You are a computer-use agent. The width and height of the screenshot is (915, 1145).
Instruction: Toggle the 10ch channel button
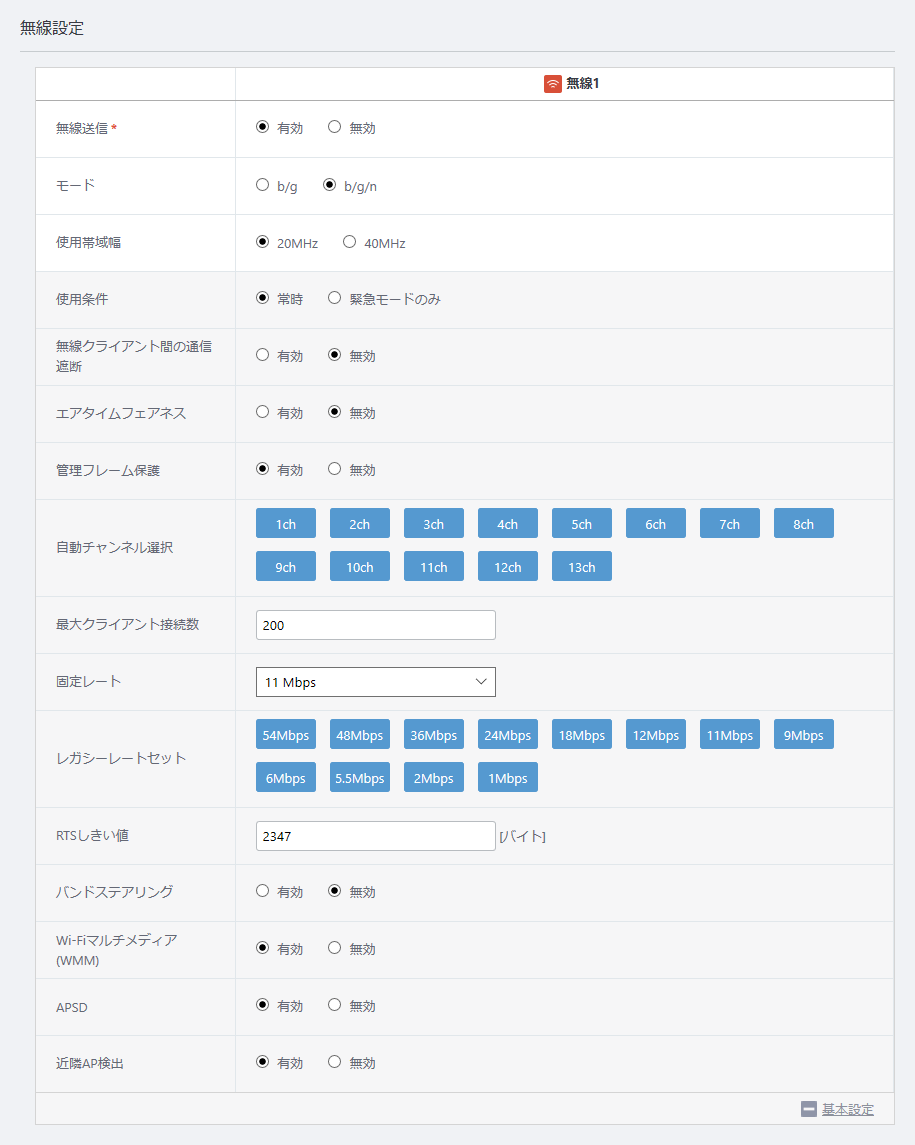[359, 567]
